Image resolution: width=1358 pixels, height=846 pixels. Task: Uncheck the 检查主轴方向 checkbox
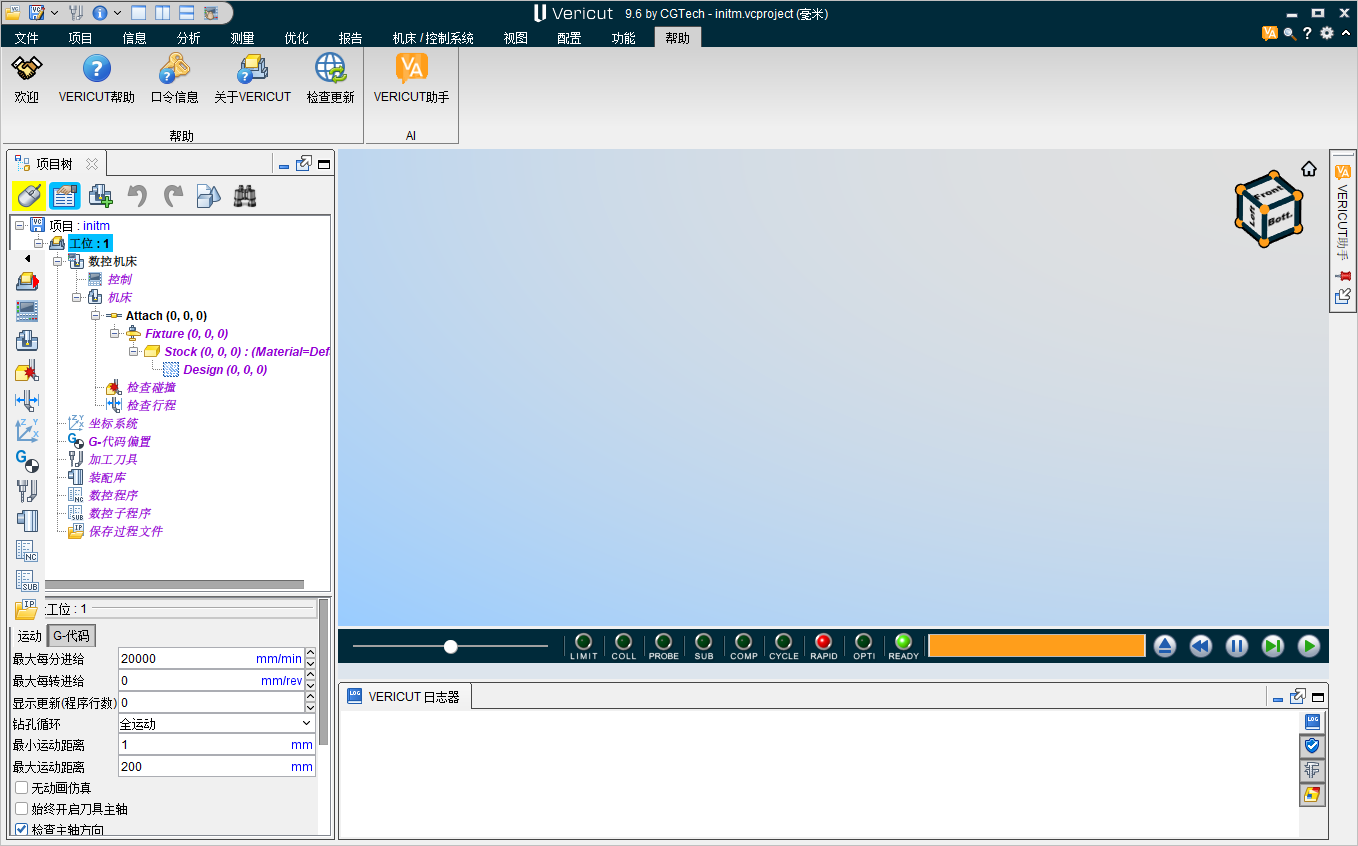pyautogui.click(x=22, y=829)
